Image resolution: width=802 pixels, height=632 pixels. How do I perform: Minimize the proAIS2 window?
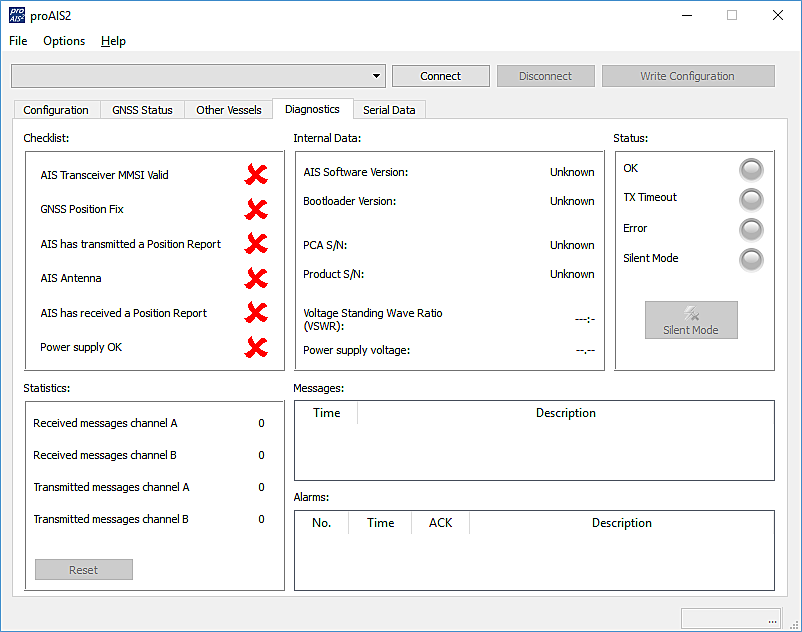pos(687,15)
